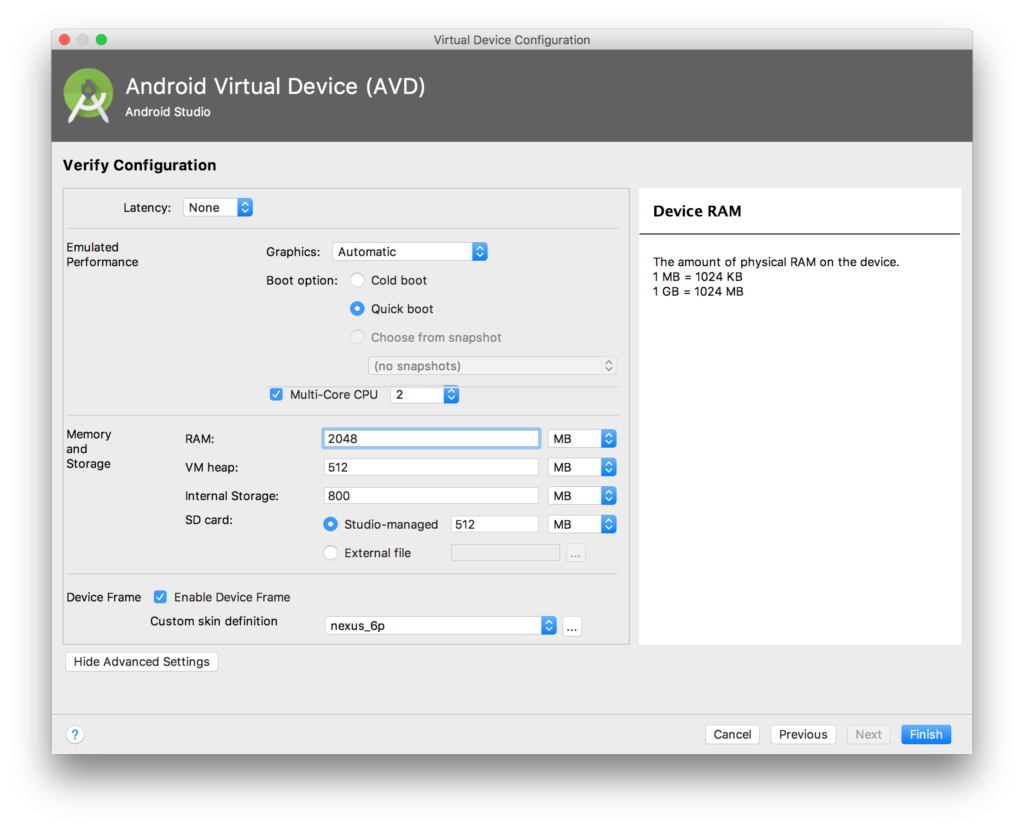This screenshot has height=828, width=1024.
Task: Click the 'Verify Configuration' heading
Action: click(139, 165)
